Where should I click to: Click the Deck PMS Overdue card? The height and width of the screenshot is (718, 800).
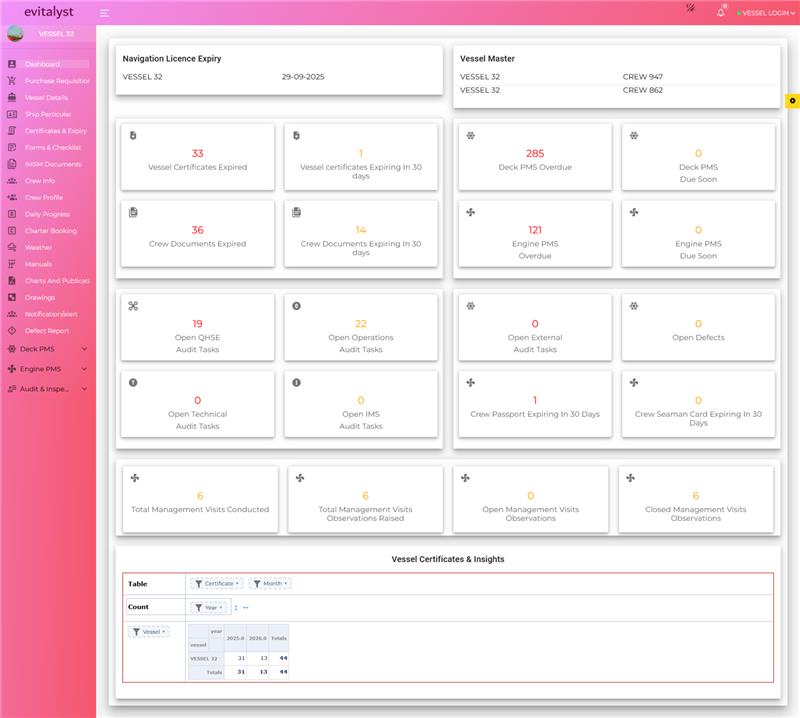pos(535,157)
